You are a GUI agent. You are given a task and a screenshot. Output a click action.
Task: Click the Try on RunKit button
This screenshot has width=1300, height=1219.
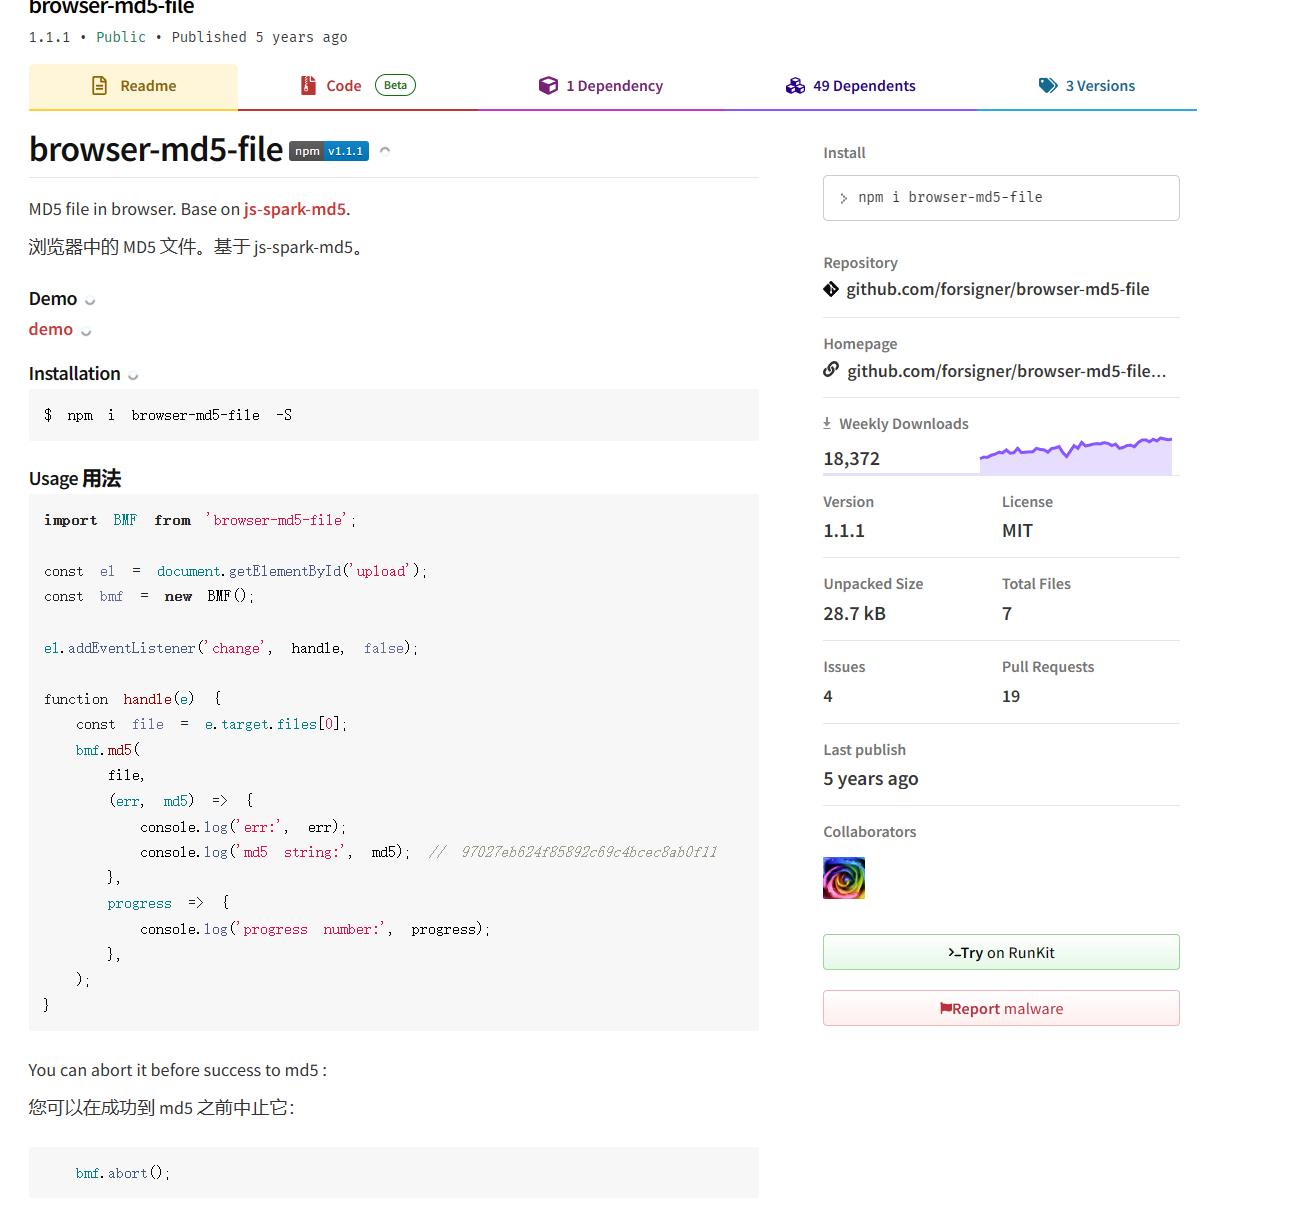pos(1001,952)
